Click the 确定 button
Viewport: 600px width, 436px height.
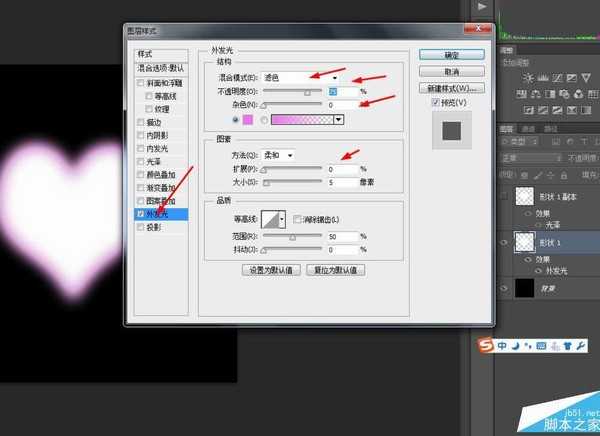[x=452, y=54]
